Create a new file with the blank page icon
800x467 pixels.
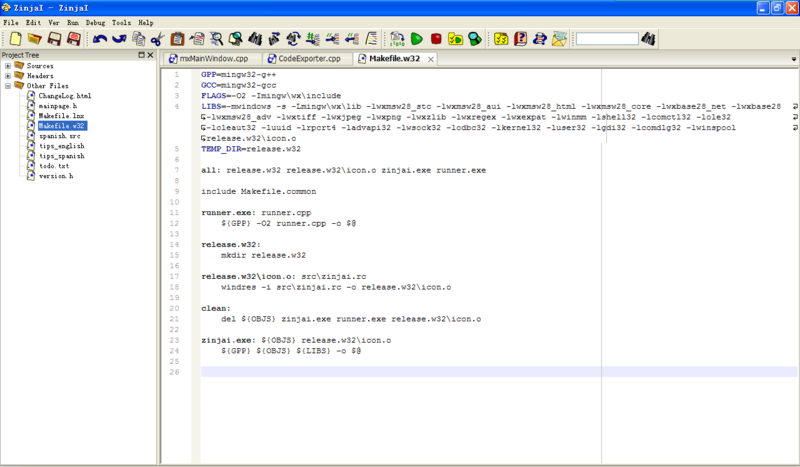(x=15, y=39)
